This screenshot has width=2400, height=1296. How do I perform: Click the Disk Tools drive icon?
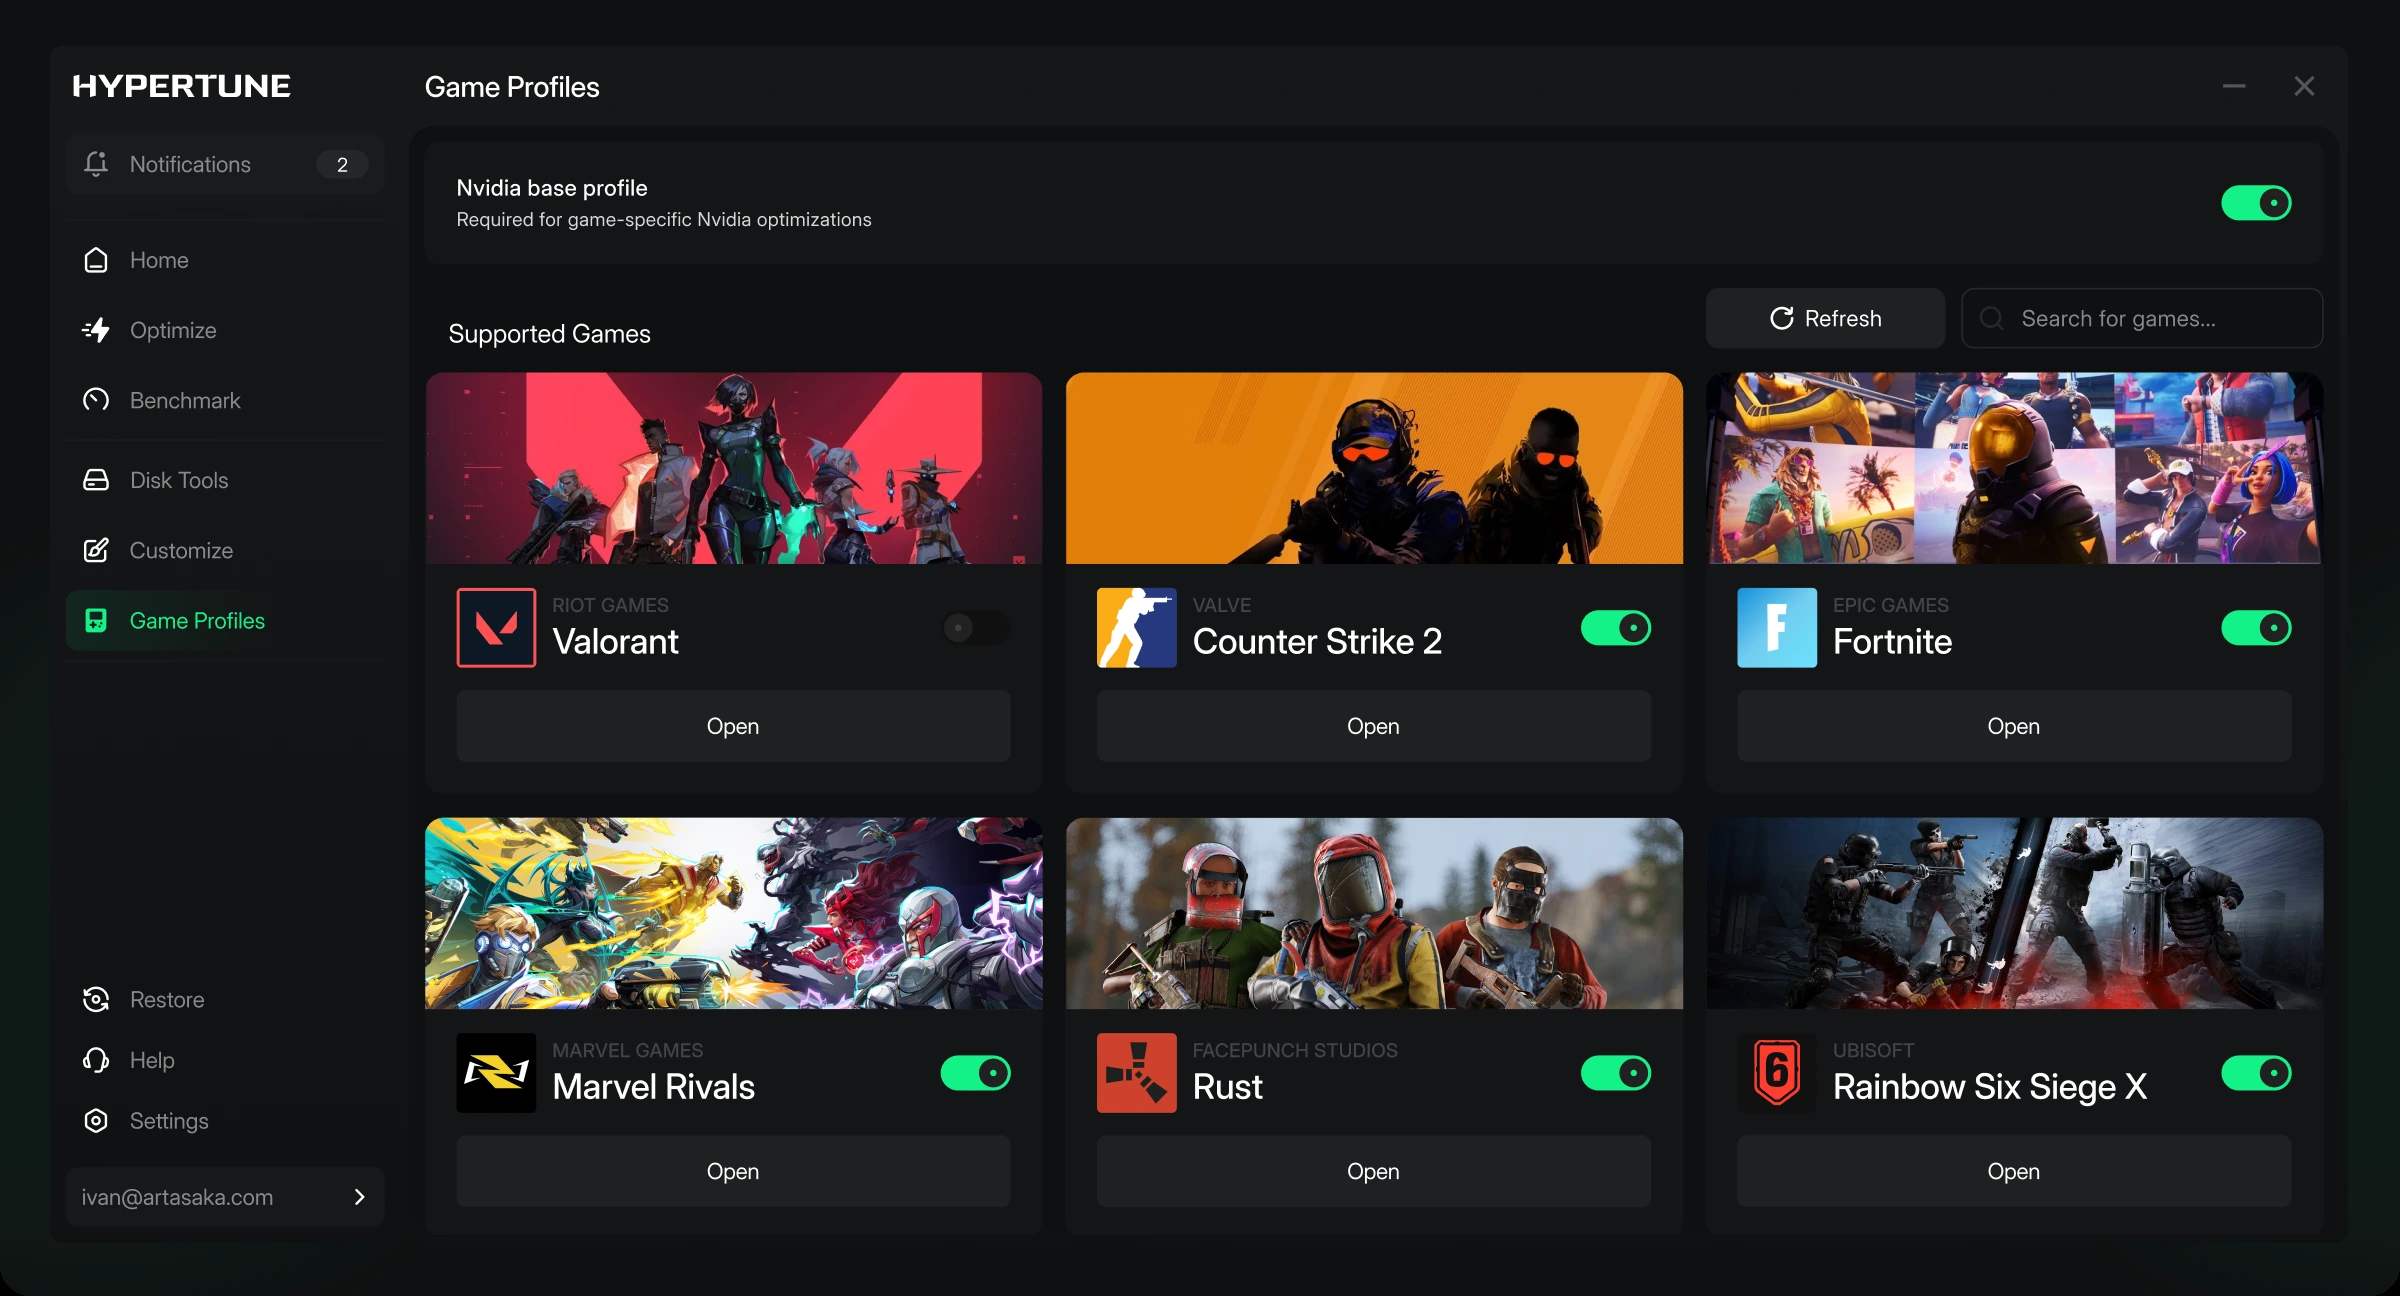click(x=96, y=480)
